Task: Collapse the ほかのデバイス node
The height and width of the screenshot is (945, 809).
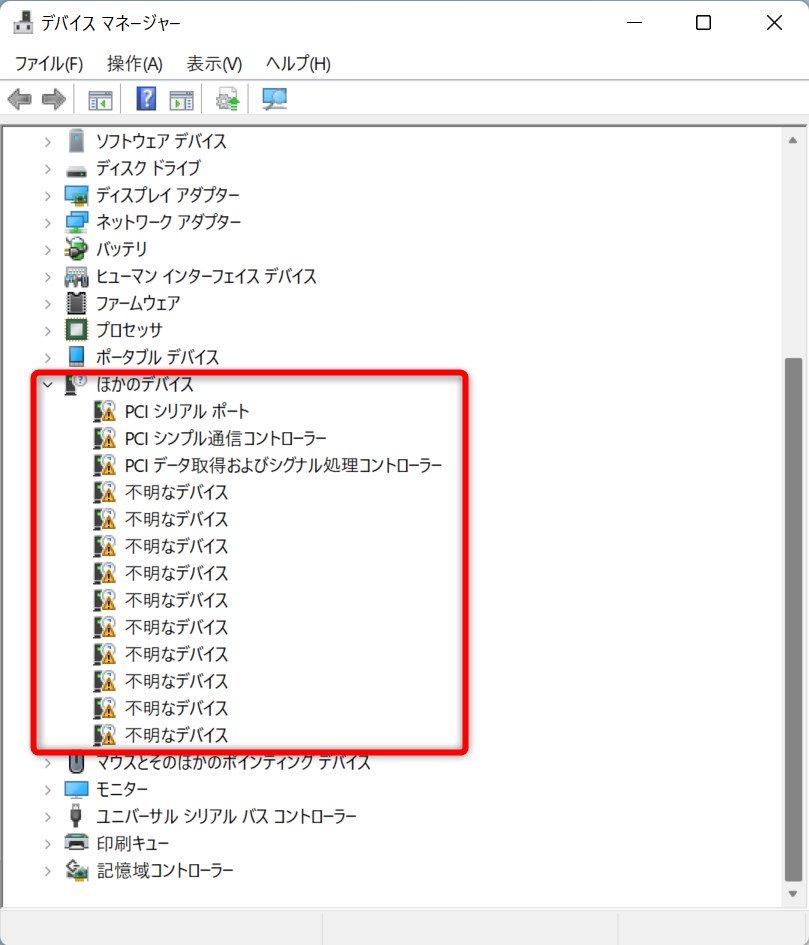Action: 48,385
